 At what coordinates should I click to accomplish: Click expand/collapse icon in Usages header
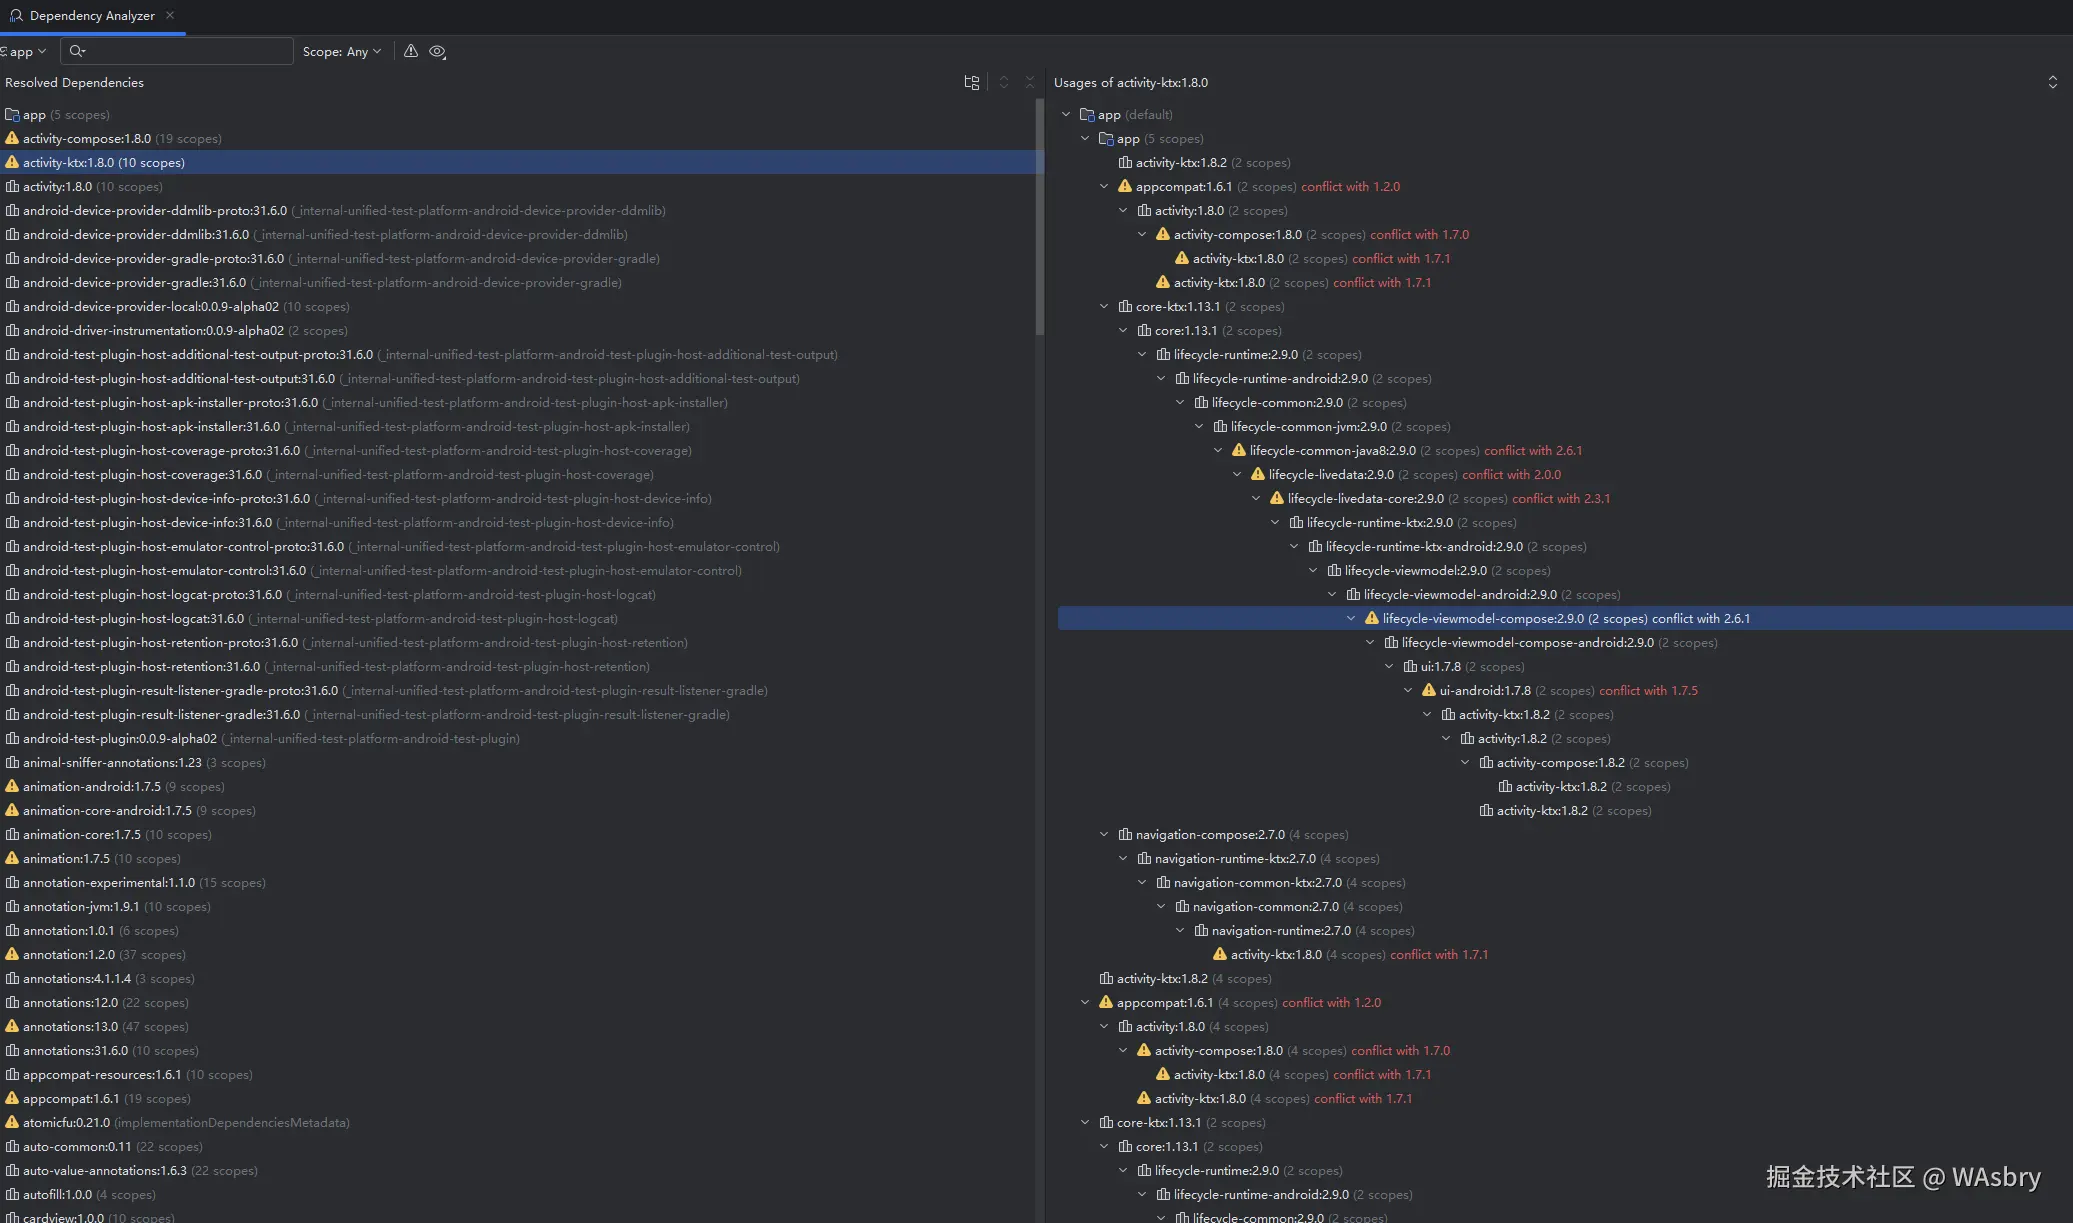point(2052,82)
